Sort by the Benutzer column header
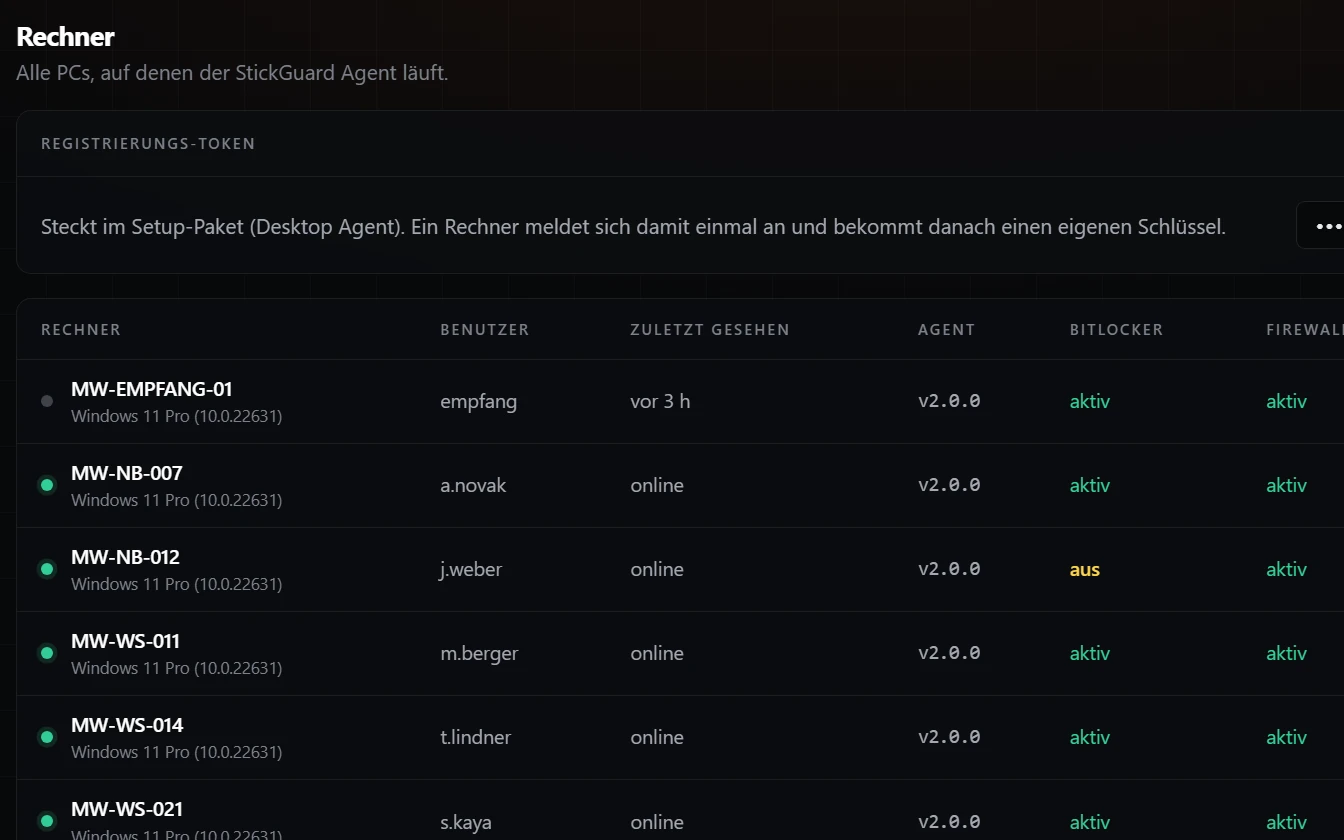The width and height of the screenshot is (1344, 840). (x=485, y=329)
